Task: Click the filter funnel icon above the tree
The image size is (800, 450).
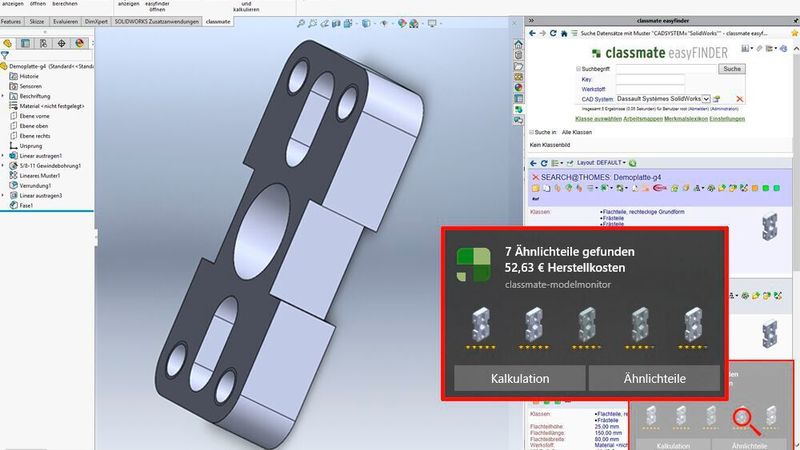Action: [x=5, y=55]
